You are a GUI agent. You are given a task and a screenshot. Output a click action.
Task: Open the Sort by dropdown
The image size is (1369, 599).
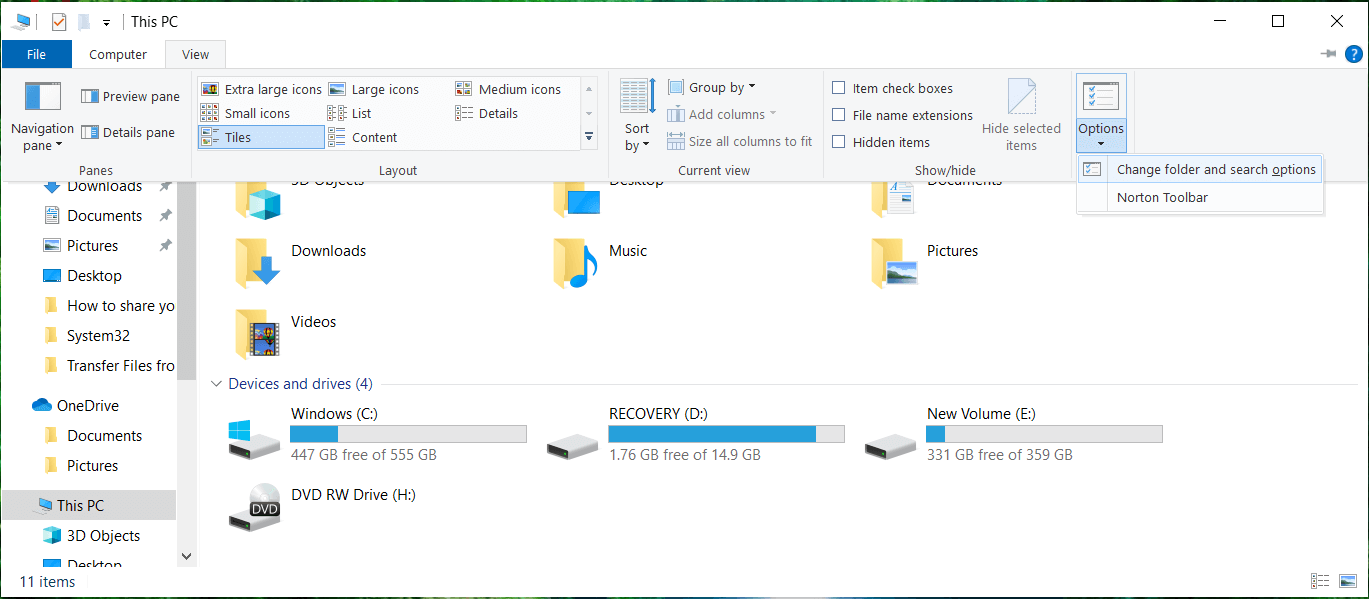coord(636,115)
